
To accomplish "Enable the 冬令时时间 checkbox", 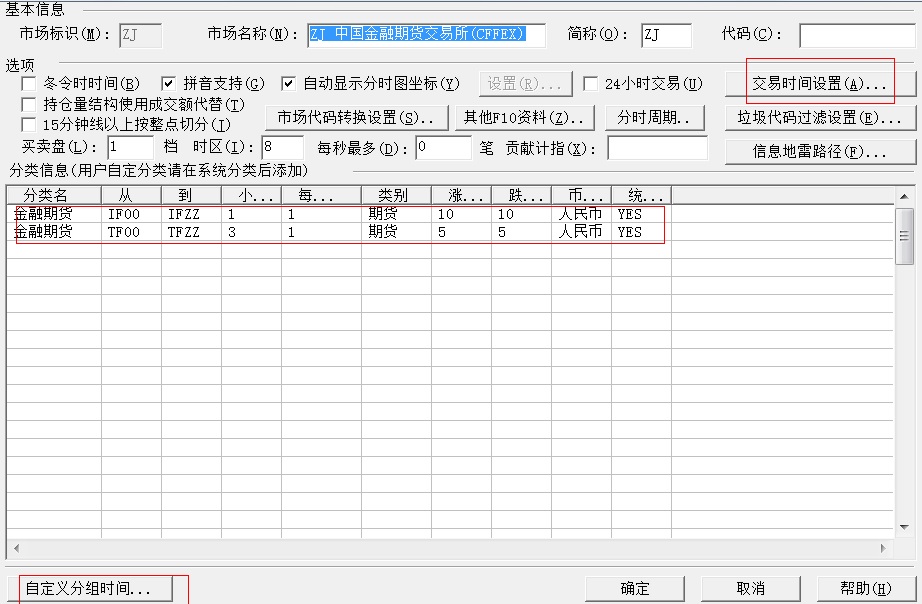I will [29, 84].
